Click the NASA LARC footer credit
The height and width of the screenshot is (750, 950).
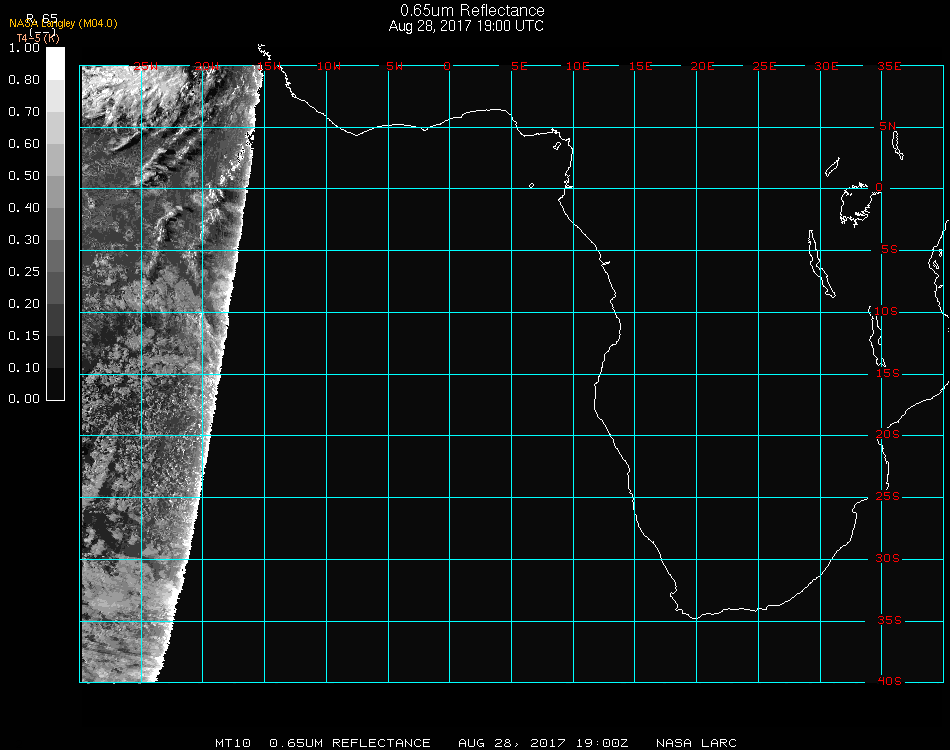pos(696,743)
